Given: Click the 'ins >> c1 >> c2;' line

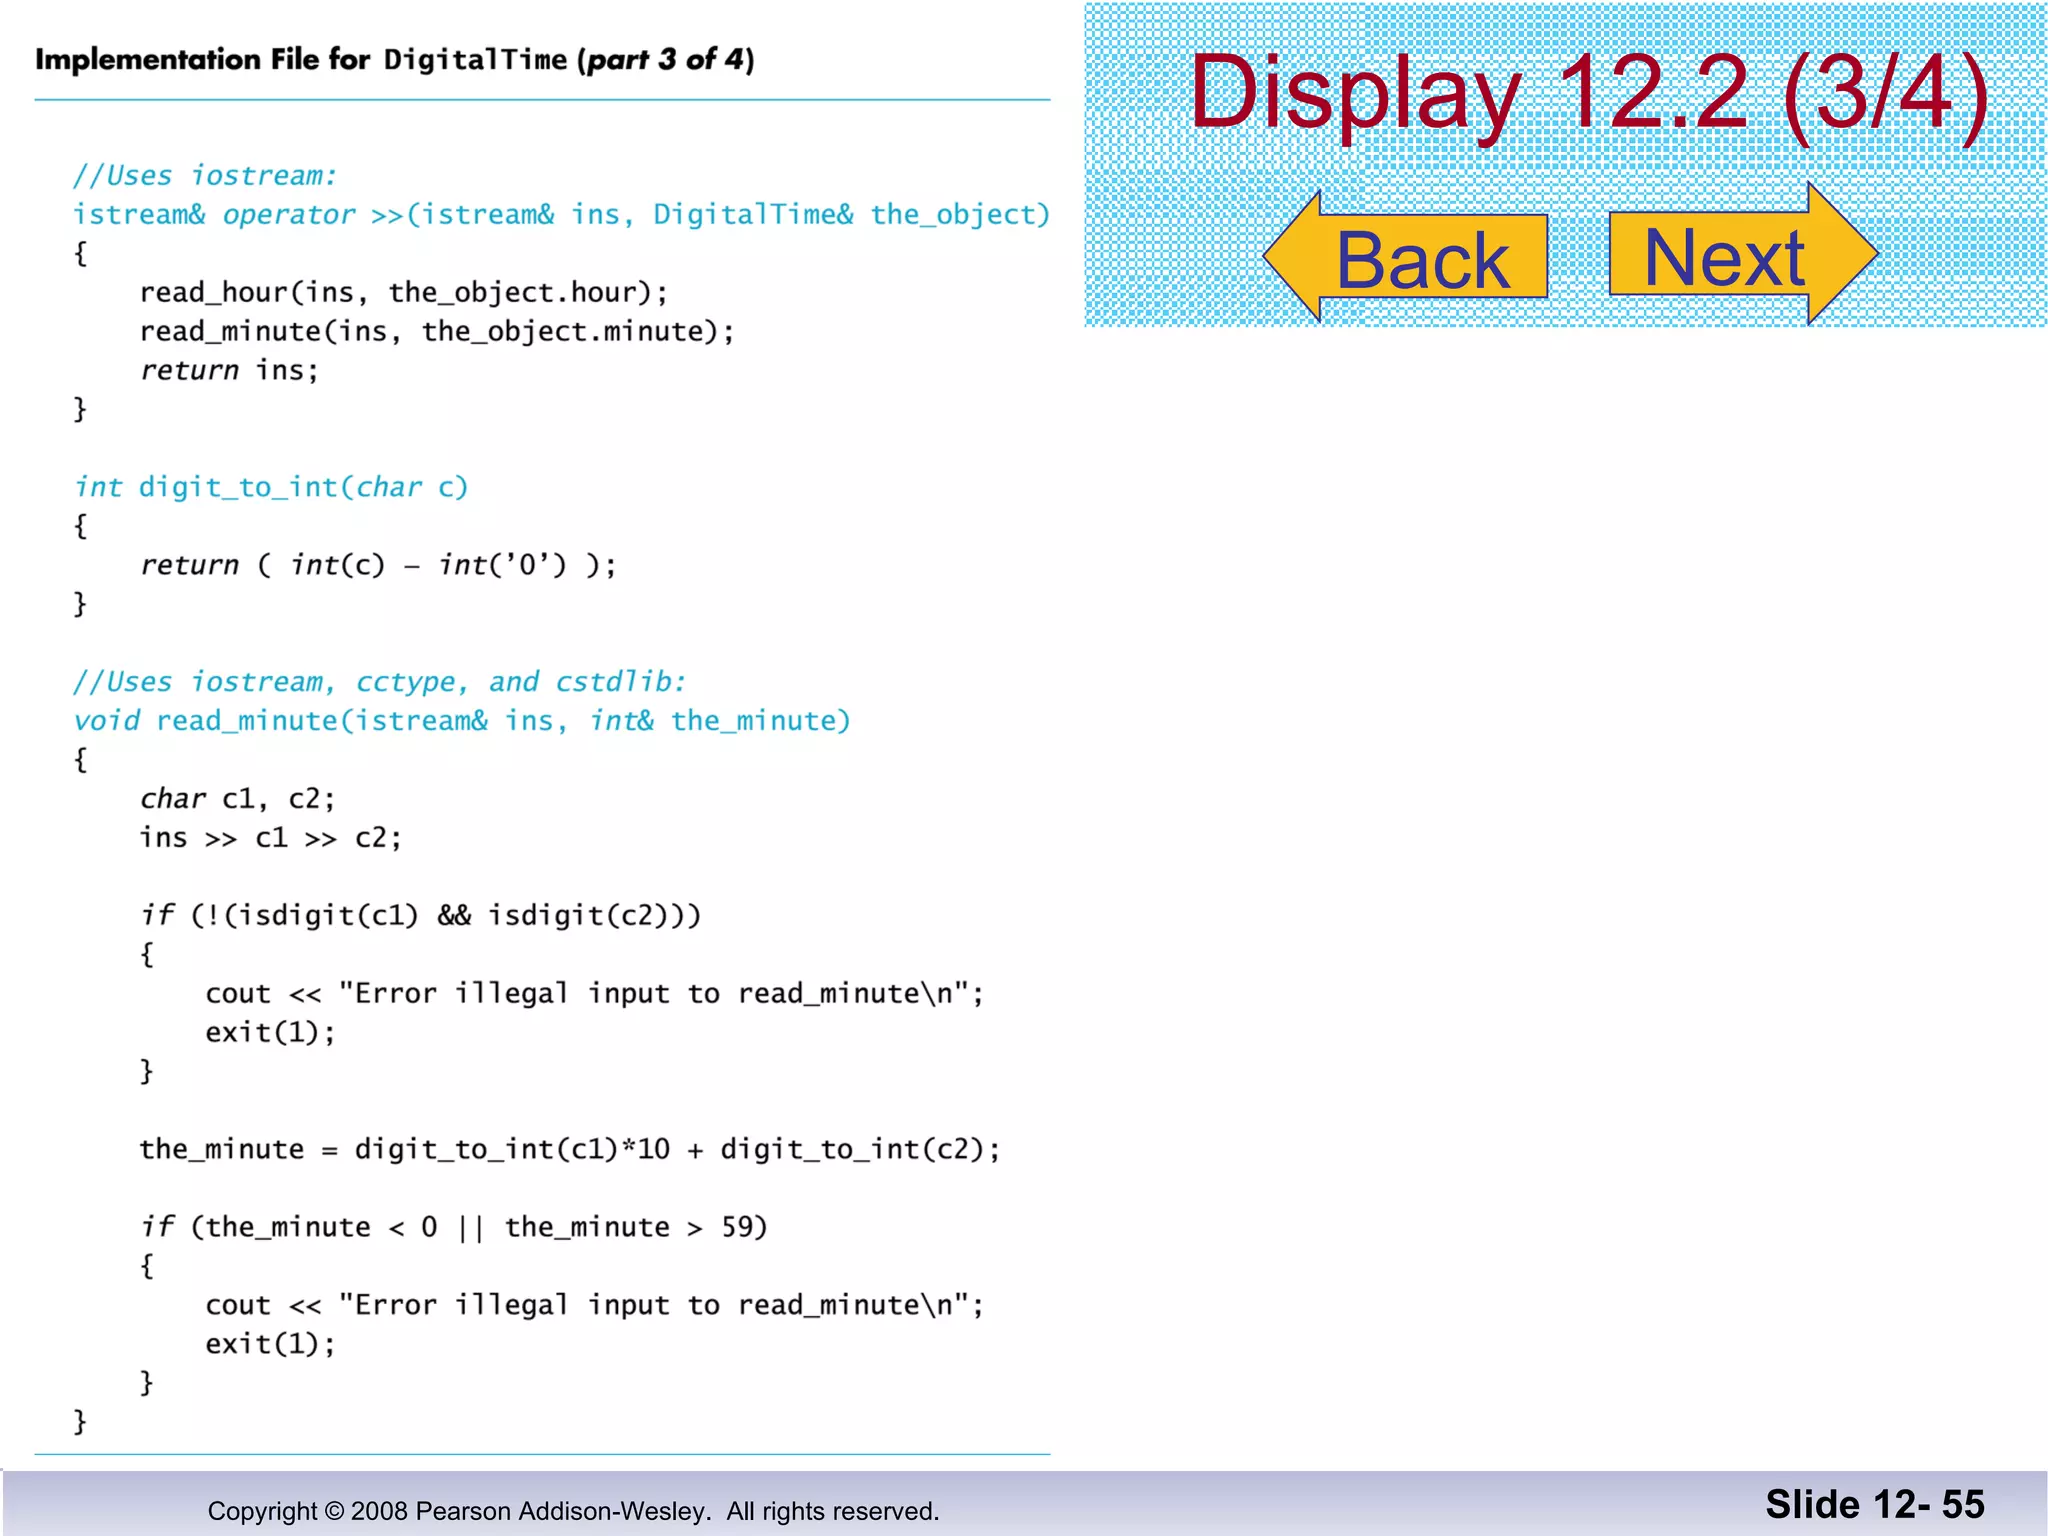Looking at the screenshot, I should coord(270,837).
